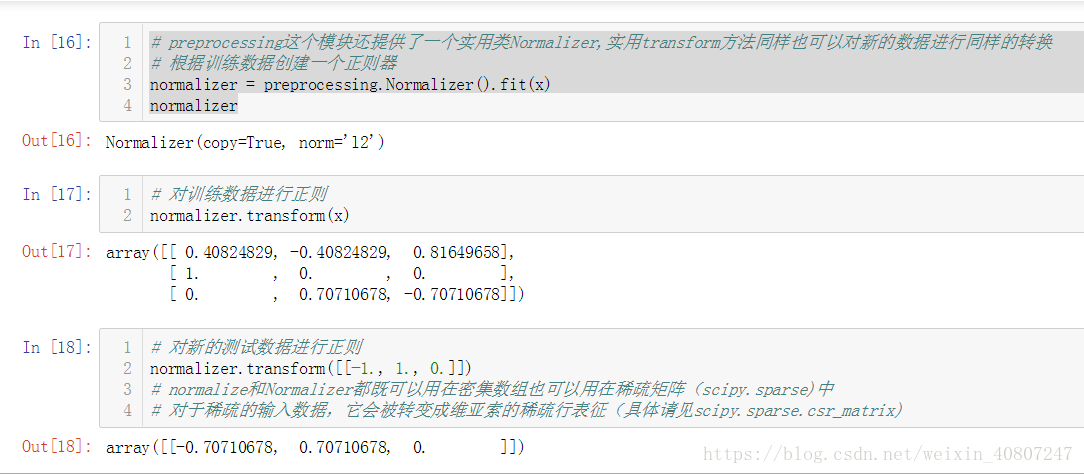
Task: Click the In [16] cell prompt
Action: tap(57, 42)
